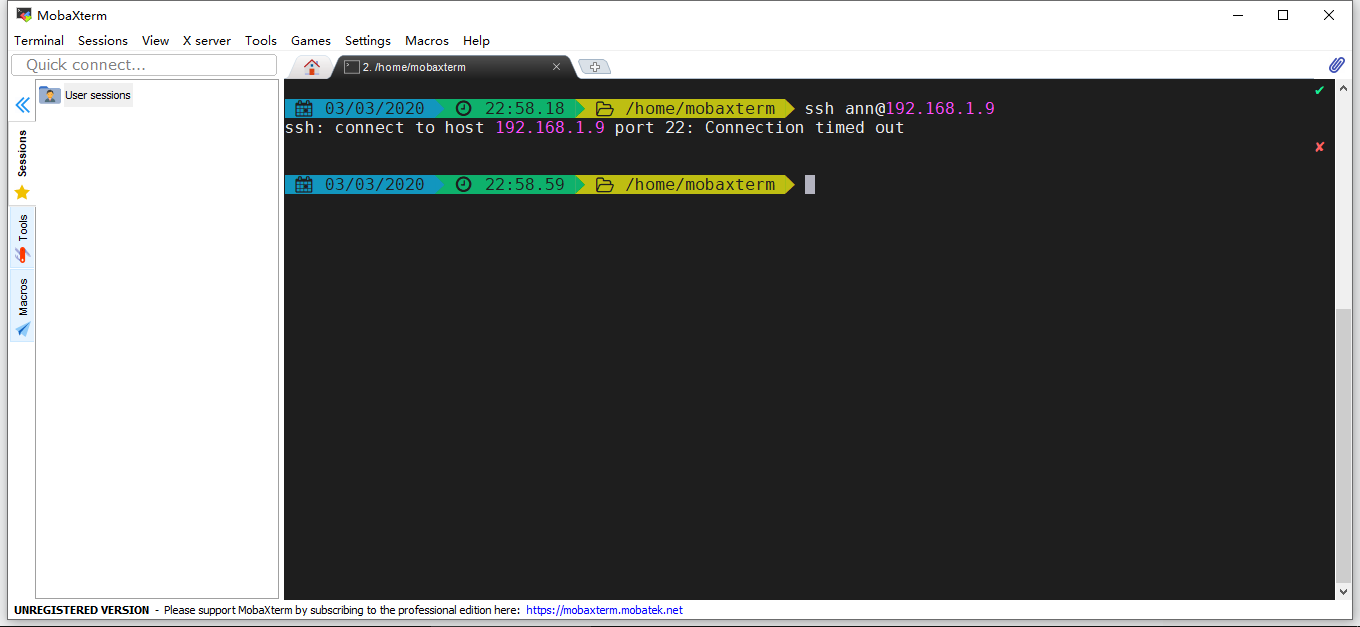Viewport: 1360px width, 627px height.
Task: Click the scrollbar down arrow
Action: 1343,592
